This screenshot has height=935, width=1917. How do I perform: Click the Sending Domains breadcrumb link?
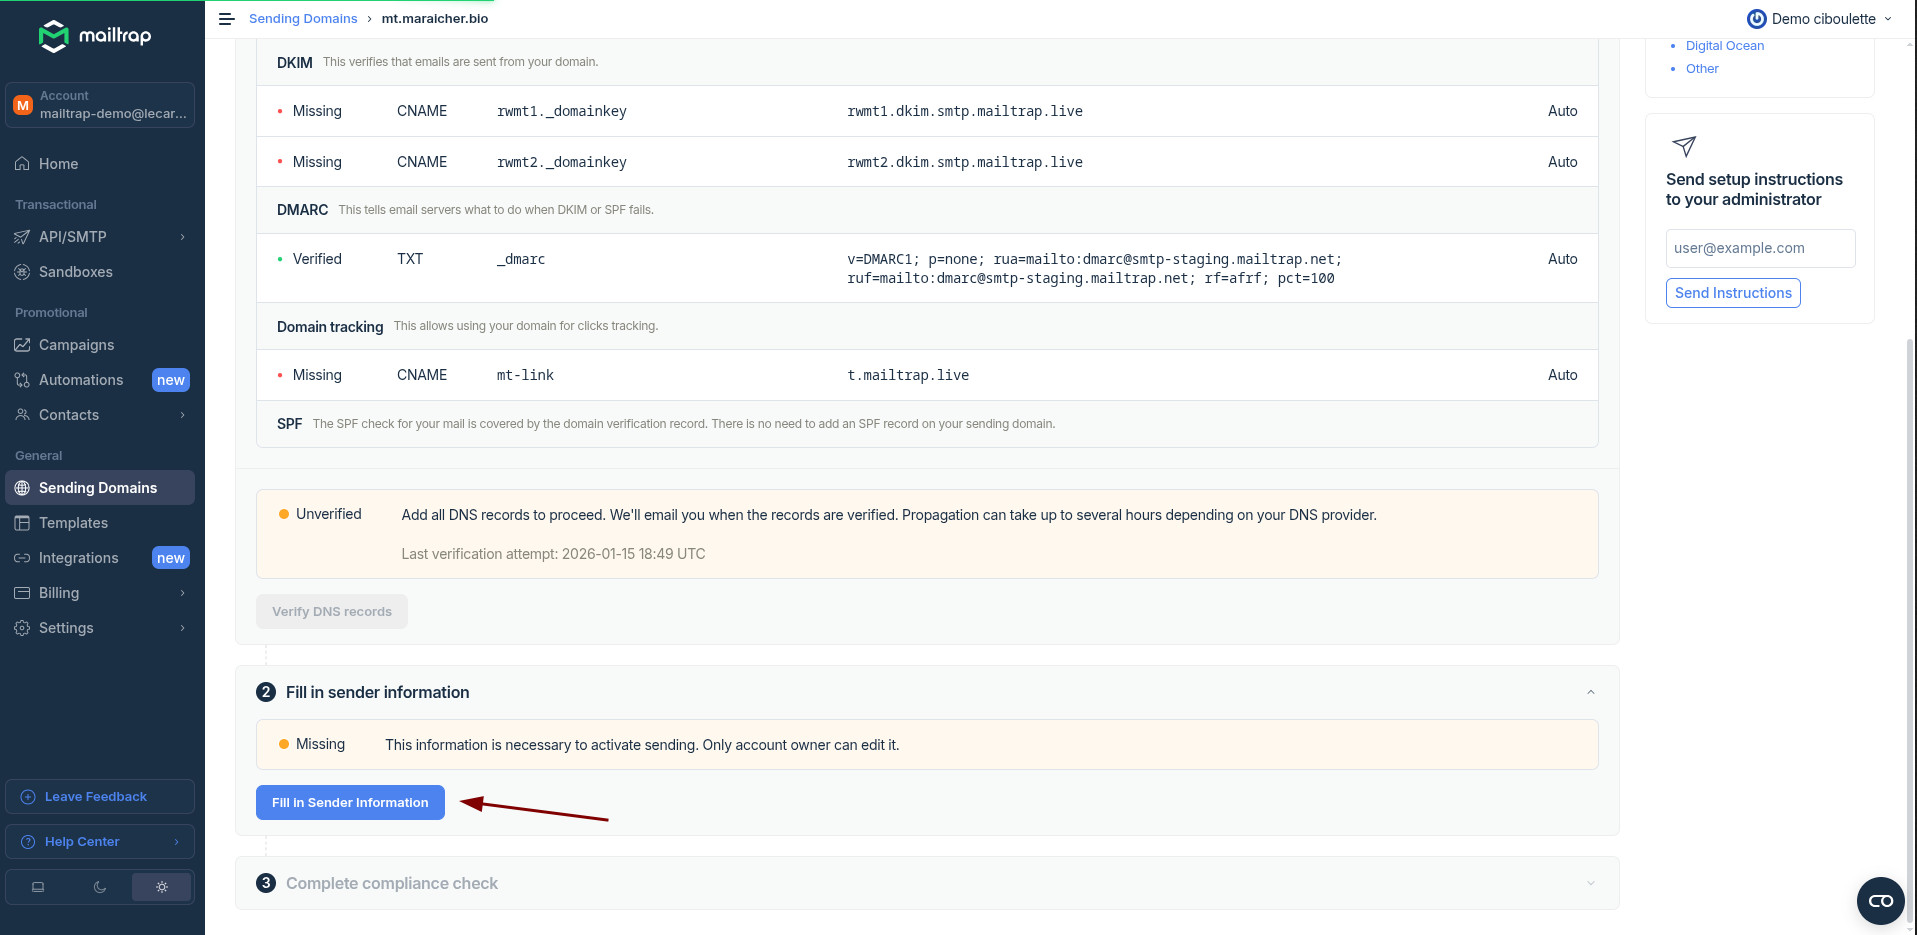[303, 19]
